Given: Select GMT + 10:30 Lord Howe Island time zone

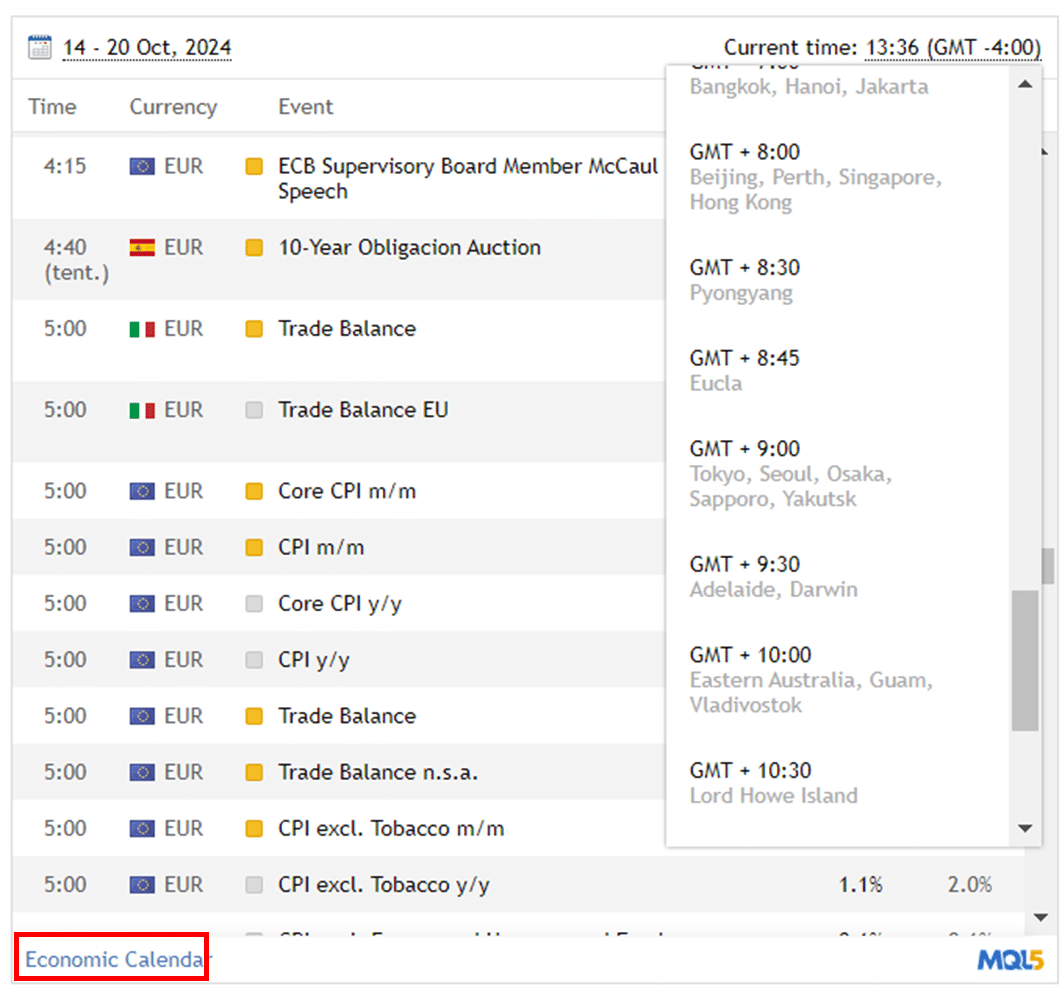Looking at the screenshot, I should (773, 782).
